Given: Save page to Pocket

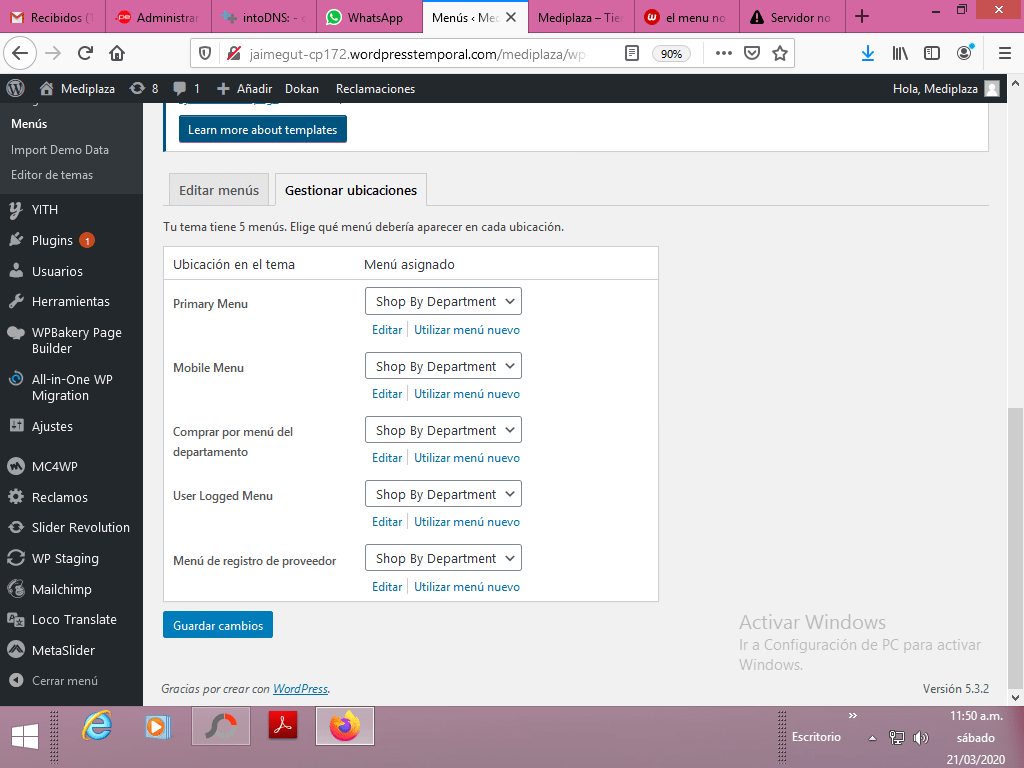Looking at the screenshot, I should pos(752,54).
